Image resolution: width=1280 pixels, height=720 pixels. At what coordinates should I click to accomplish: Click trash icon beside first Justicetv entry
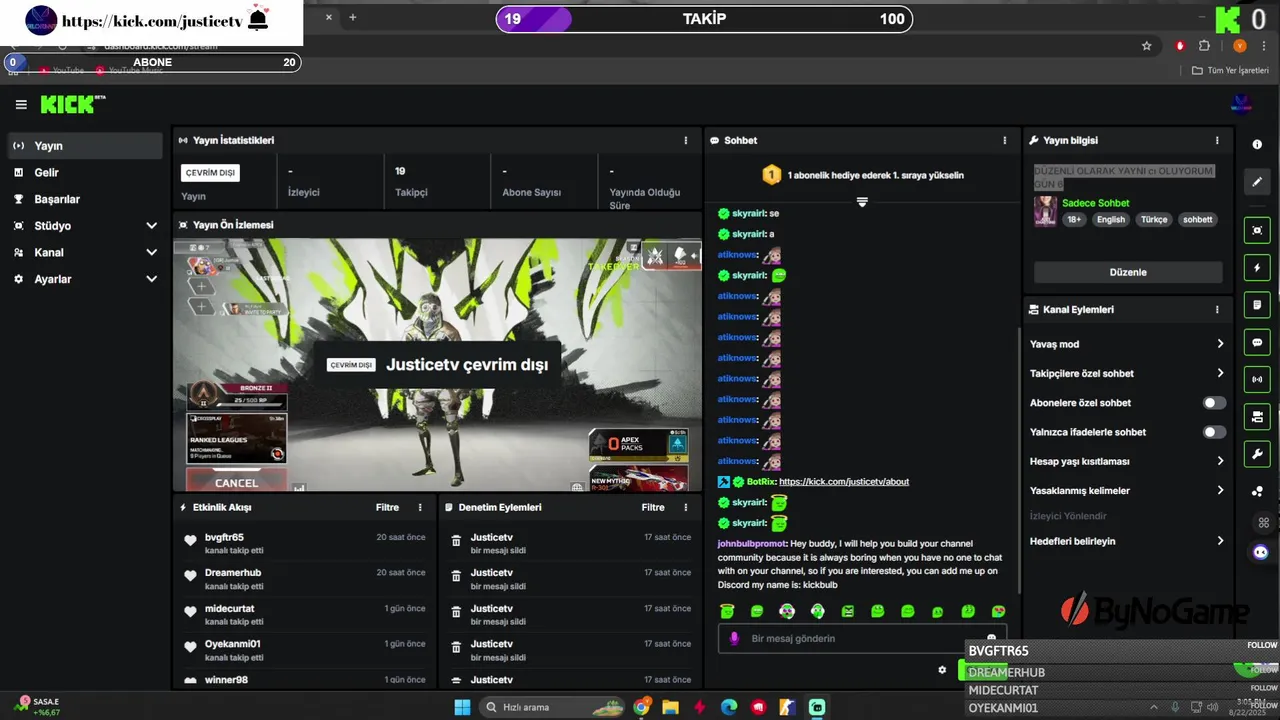(456, 541)
